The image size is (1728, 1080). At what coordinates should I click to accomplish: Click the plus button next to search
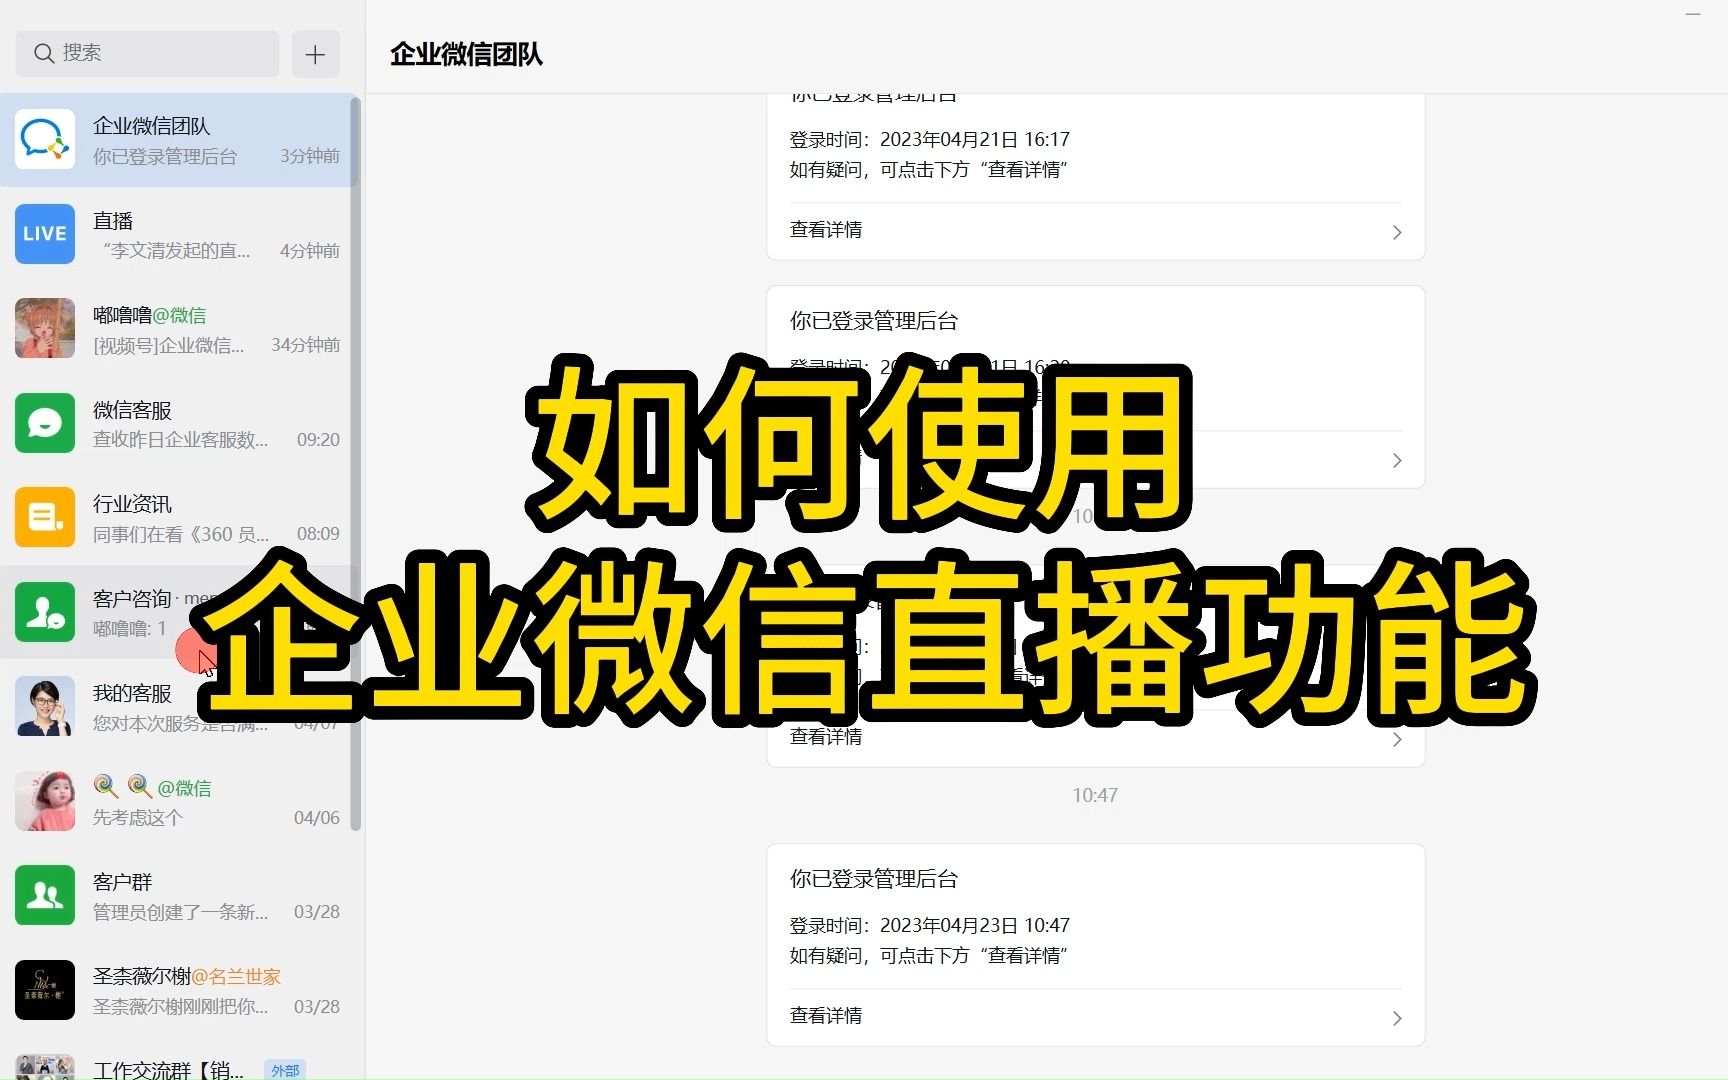(x=315, y=54)
